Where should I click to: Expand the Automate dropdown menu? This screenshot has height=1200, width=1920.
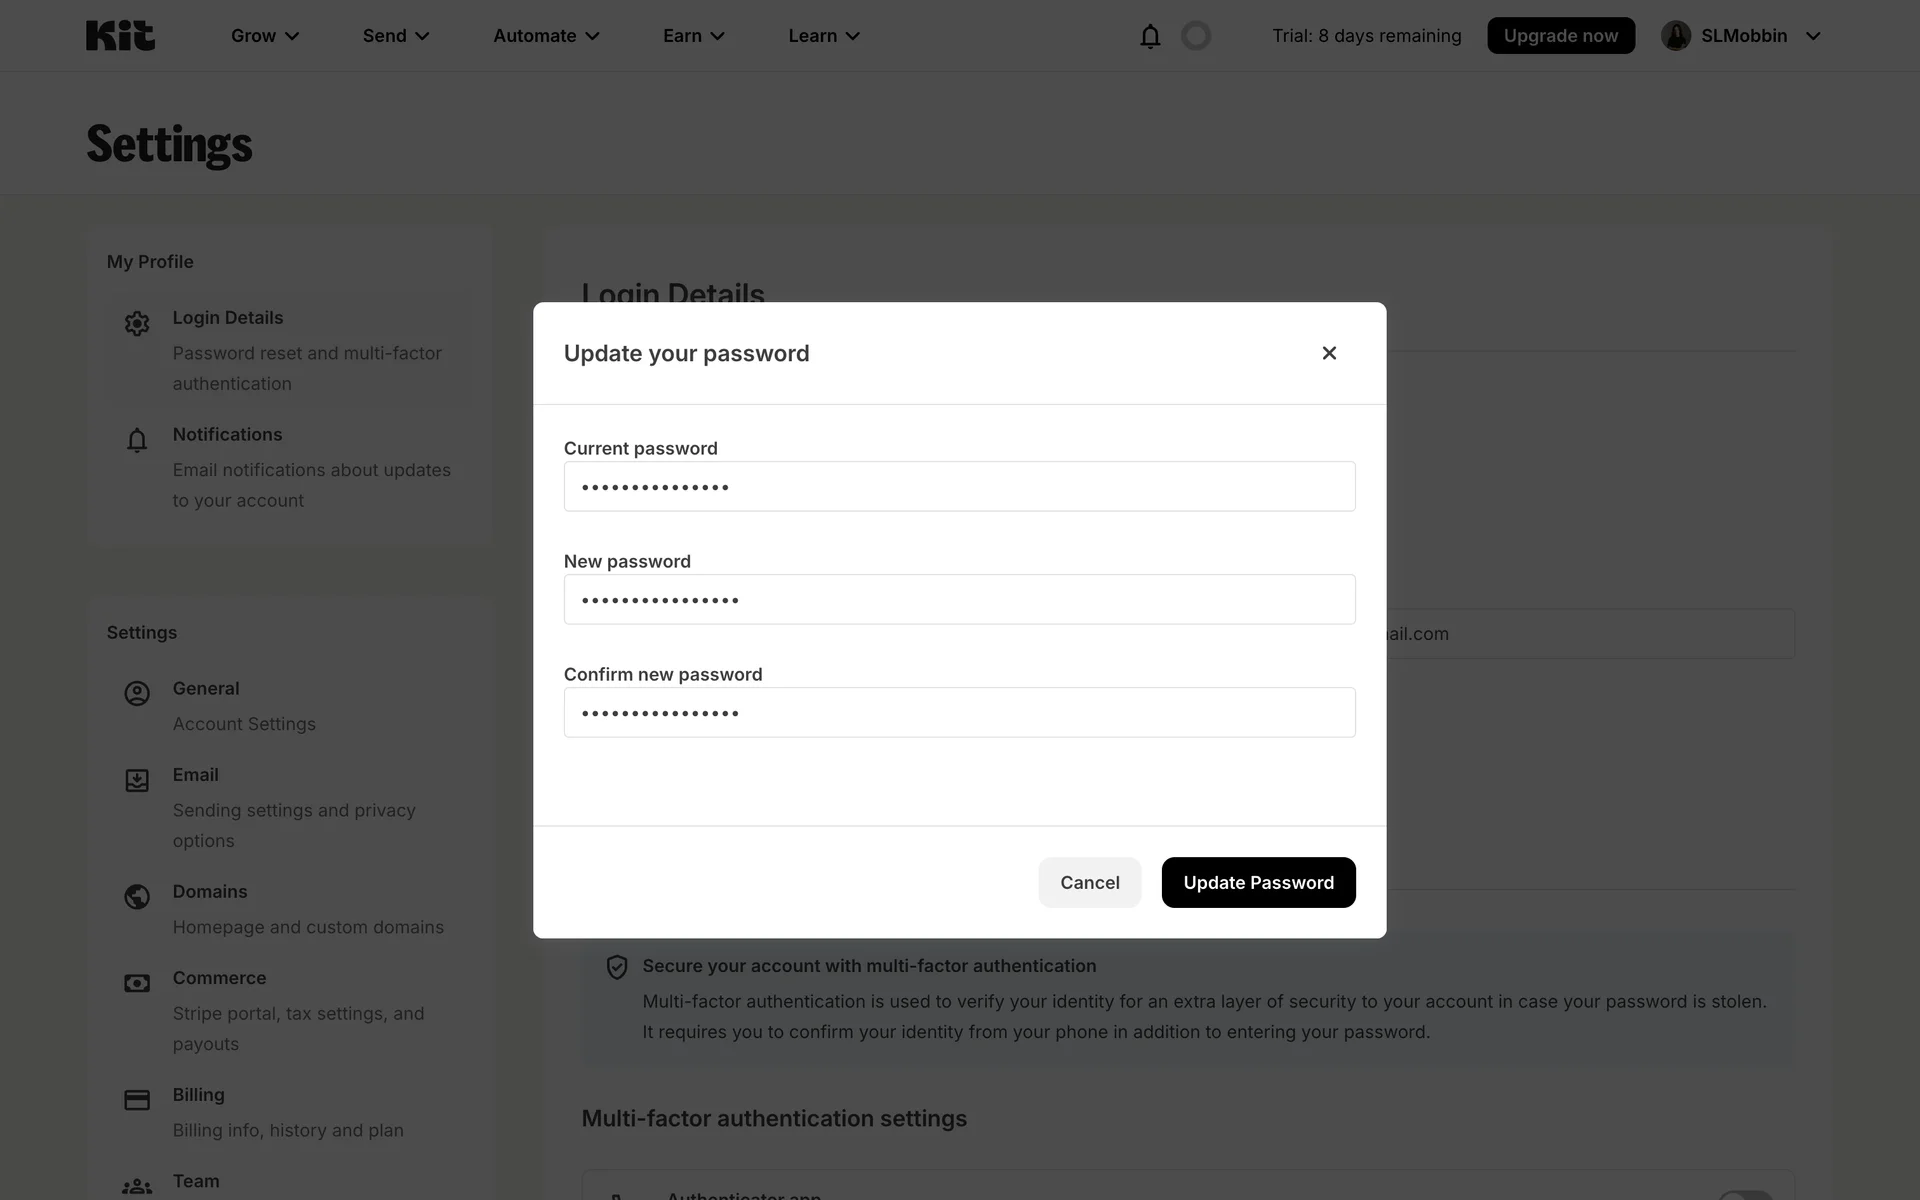pyautogui.click(x=546, y=36)
